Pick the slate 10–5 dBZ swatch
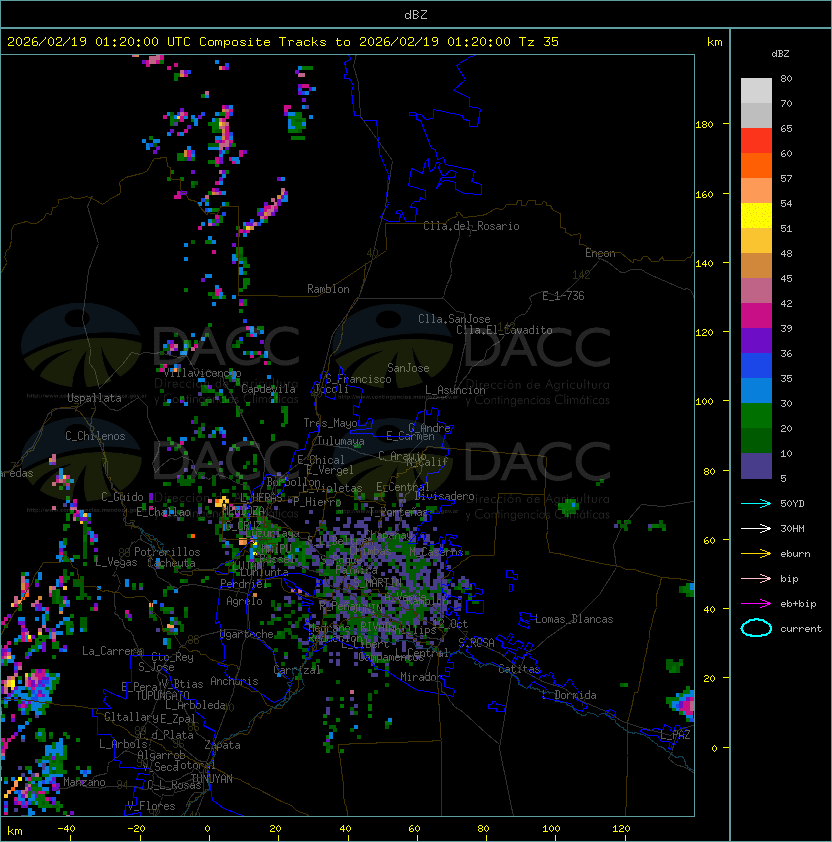Viewport: 832px width, 842px height. pos(756,466)
